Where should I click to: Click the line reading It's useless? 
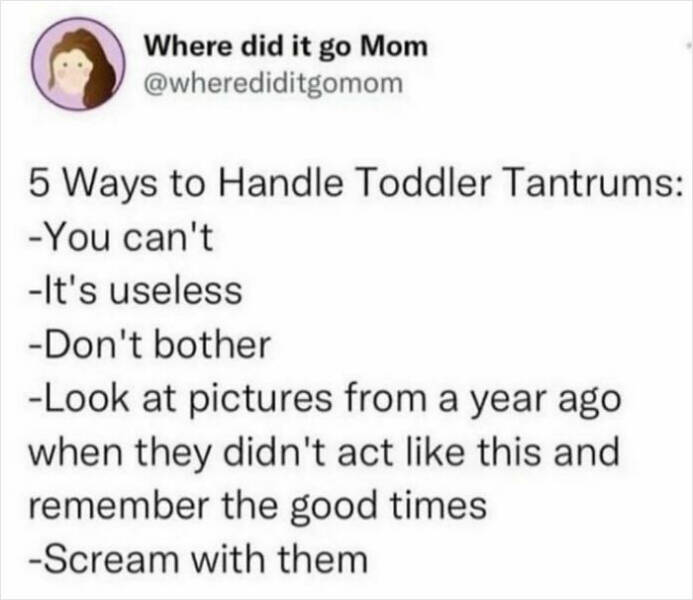pos(136,291)
